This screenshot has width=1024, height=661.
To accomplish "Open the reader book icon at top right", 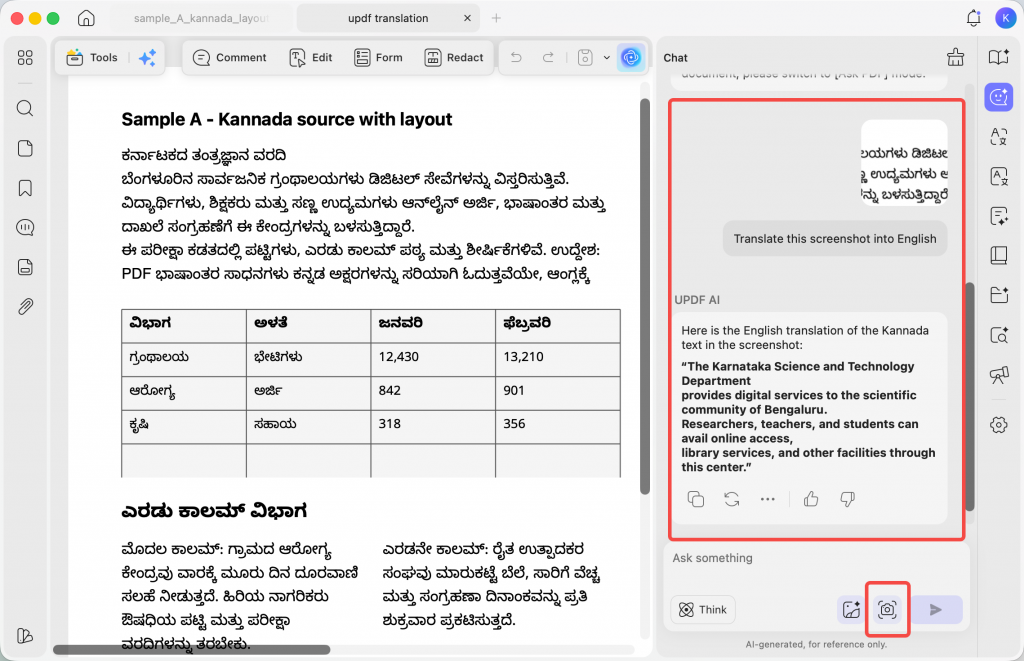I will coord(999,57).
